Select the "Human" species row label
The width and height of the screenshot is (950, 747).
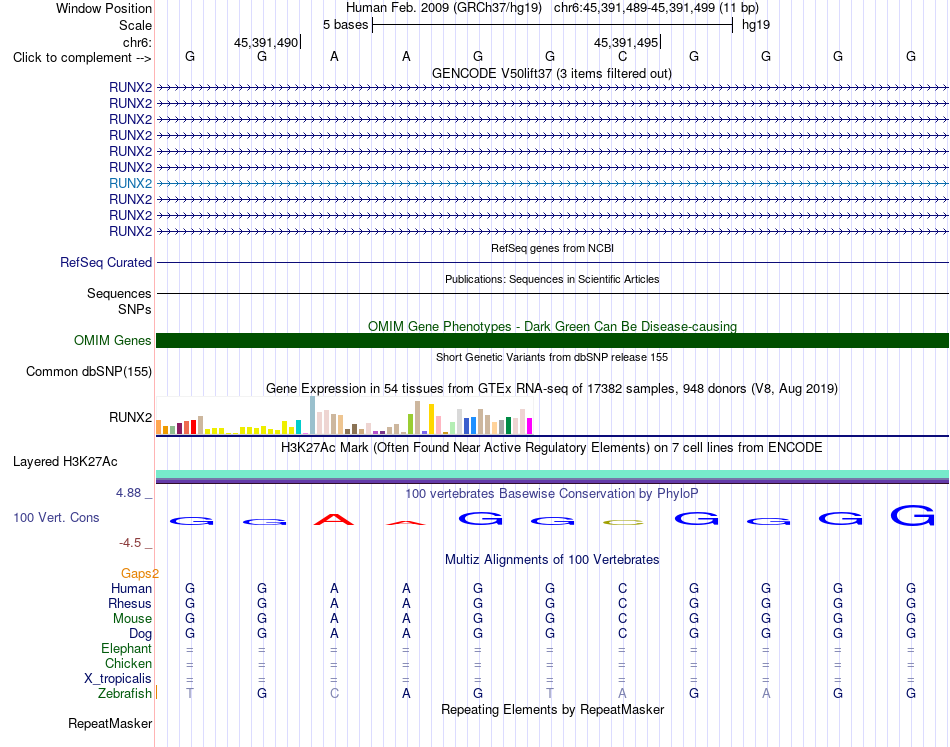point(131,588)
